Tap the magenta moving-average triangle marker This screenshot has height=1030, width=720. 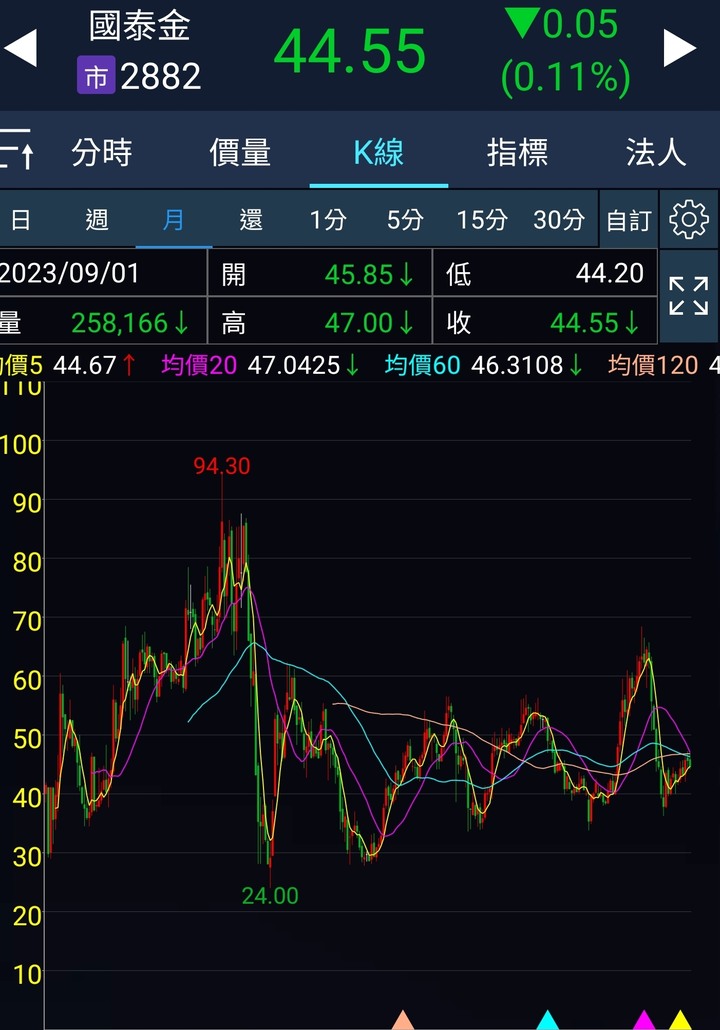(644, 1020)
